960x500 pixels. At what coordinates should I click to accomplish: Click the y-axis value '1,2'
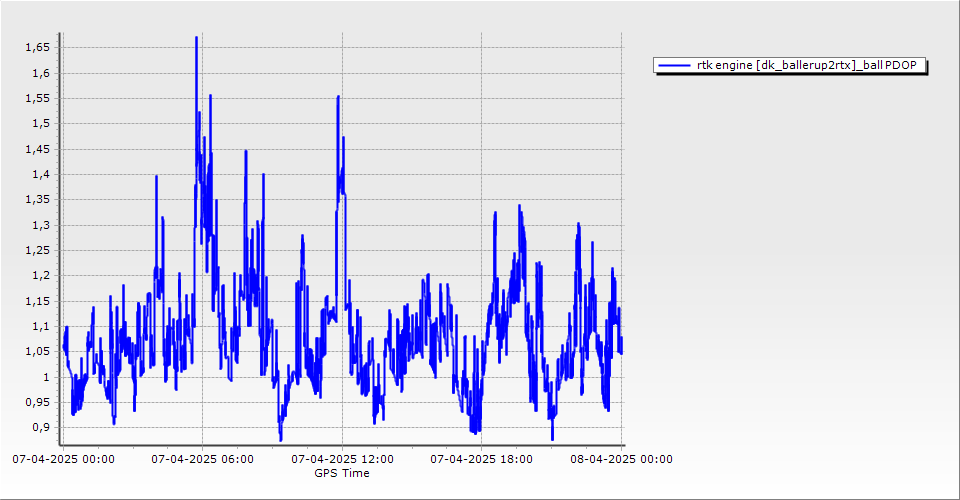pos(40,275)
